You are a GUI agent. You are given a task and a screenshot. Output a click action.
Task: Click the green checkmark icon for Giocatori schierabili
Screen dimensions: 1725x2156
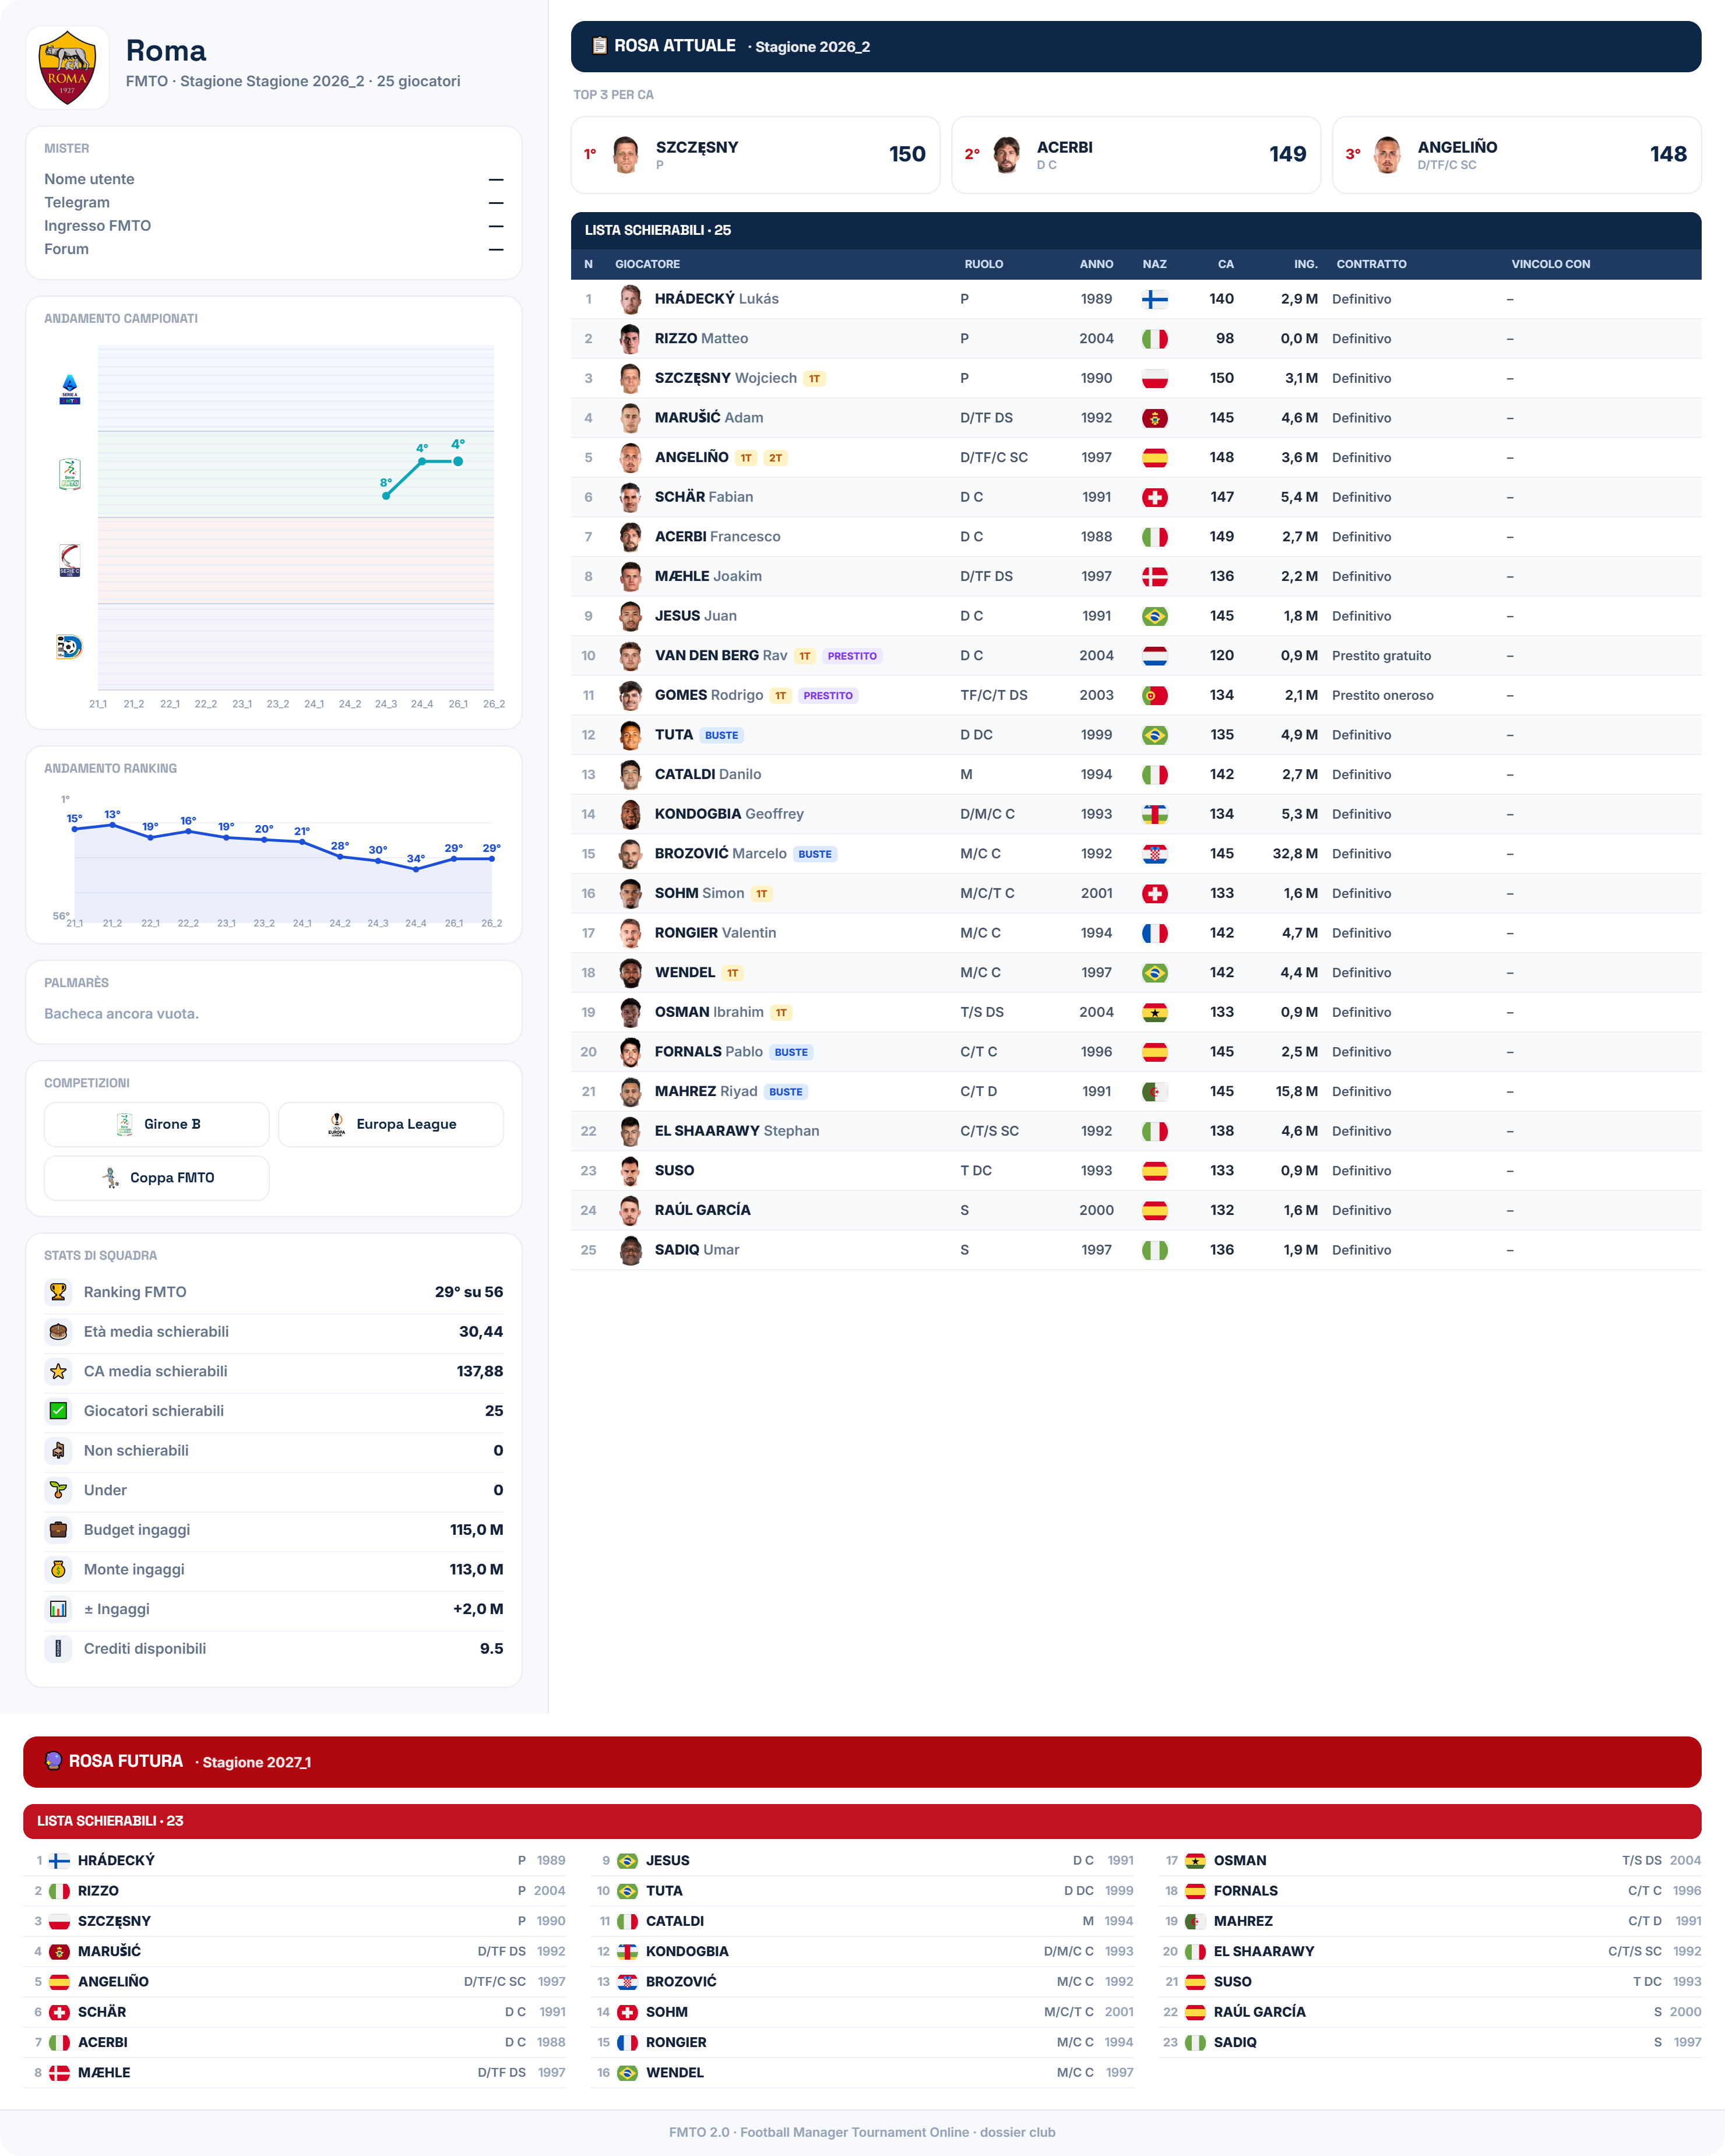click(x=58, y=1411)
